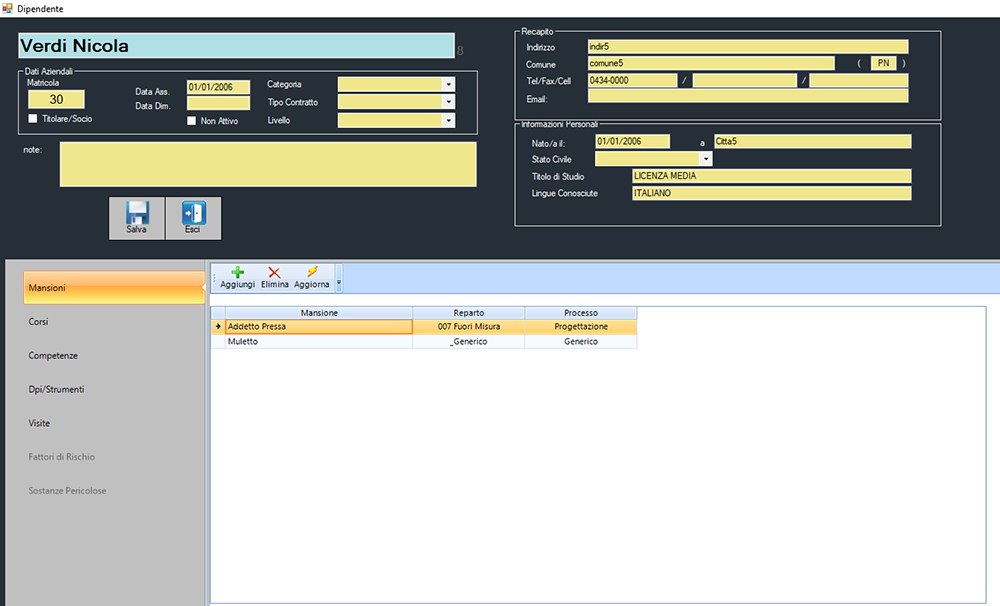
Task: Click the lightning Aggiorna icon
Action: click(312, 272)
